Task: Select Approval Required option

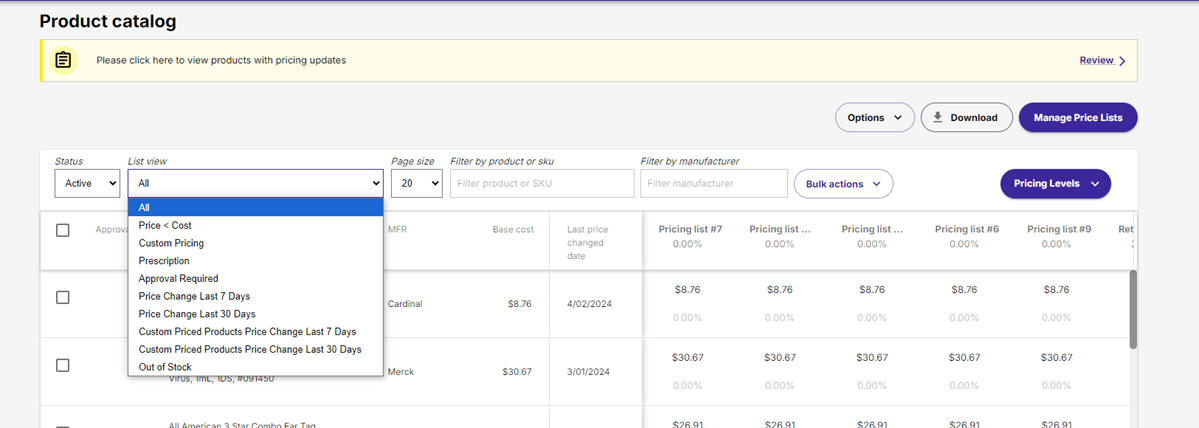Action: pyautogui.click(x=255, y=278)
